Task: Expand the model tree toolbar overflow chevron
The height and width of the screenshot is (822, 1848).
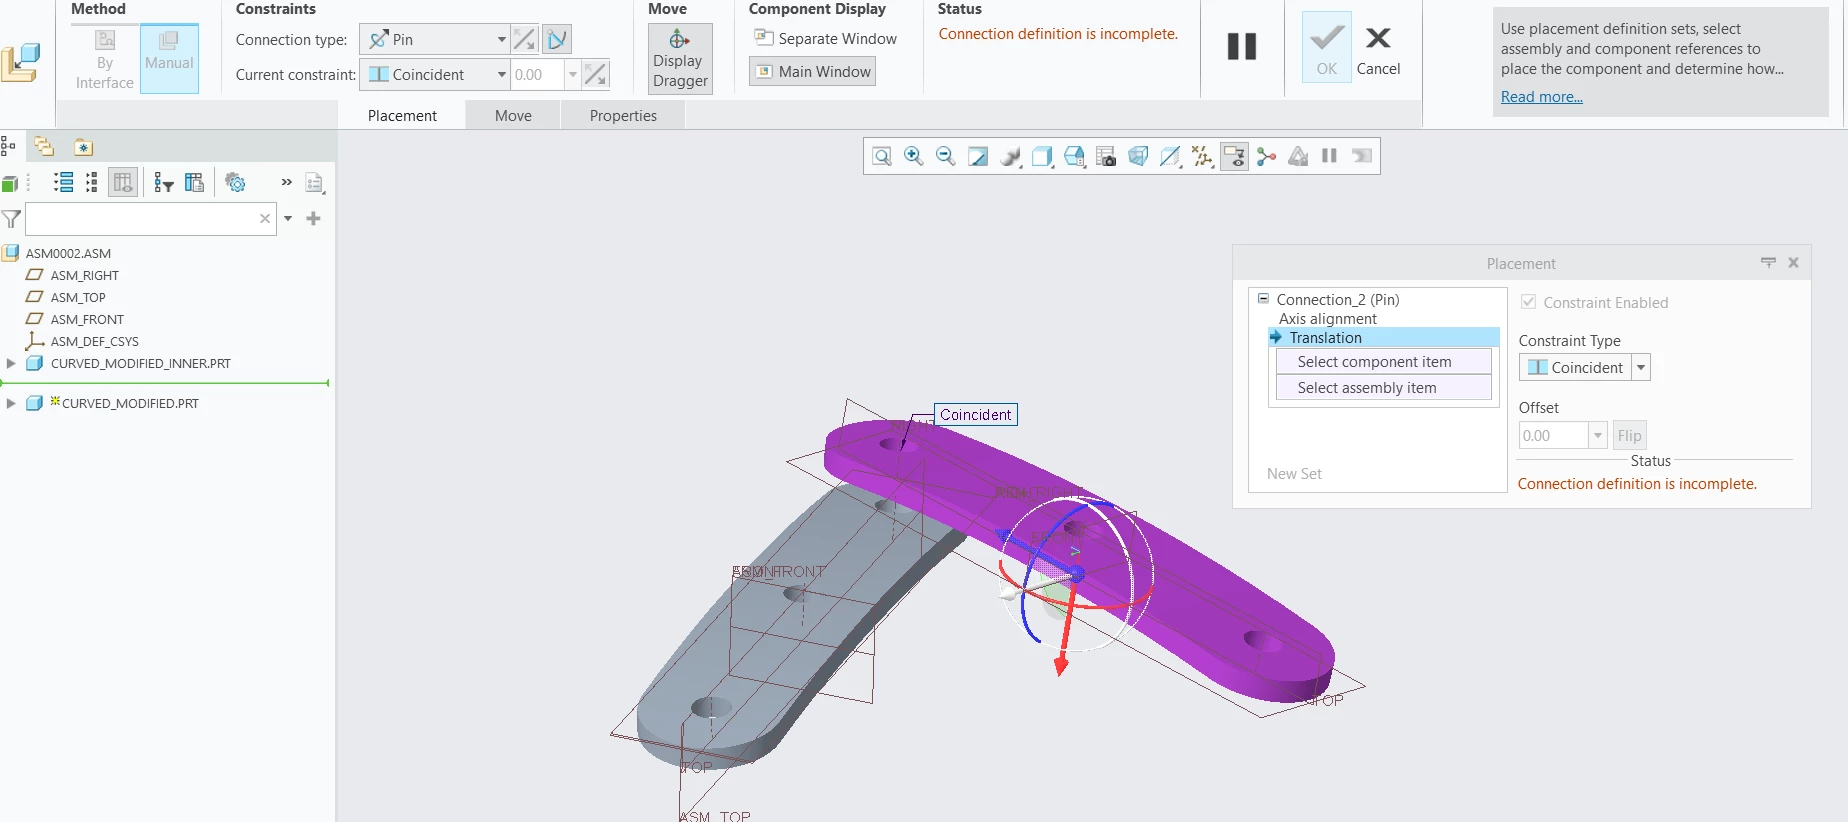Action: 287,182
